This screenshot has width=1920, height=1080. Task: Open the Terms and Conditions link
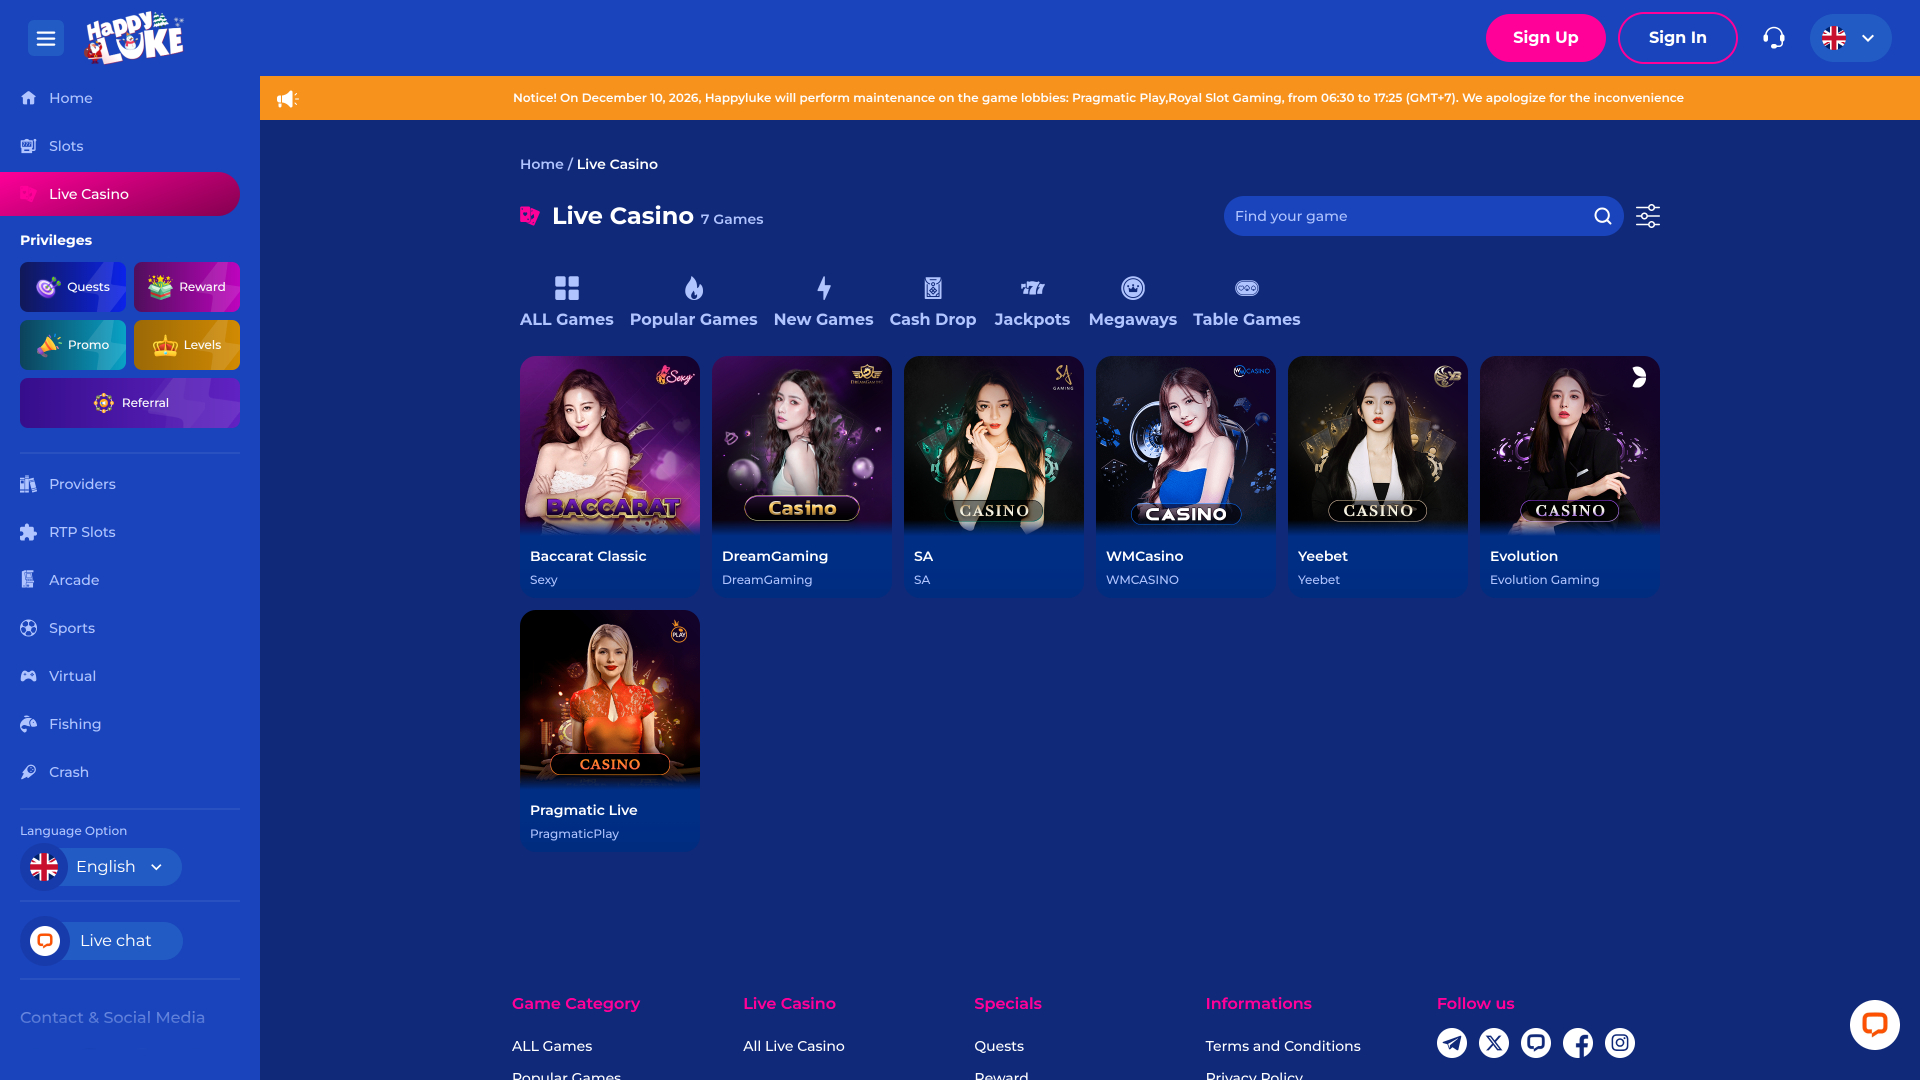(1283, 1045)
